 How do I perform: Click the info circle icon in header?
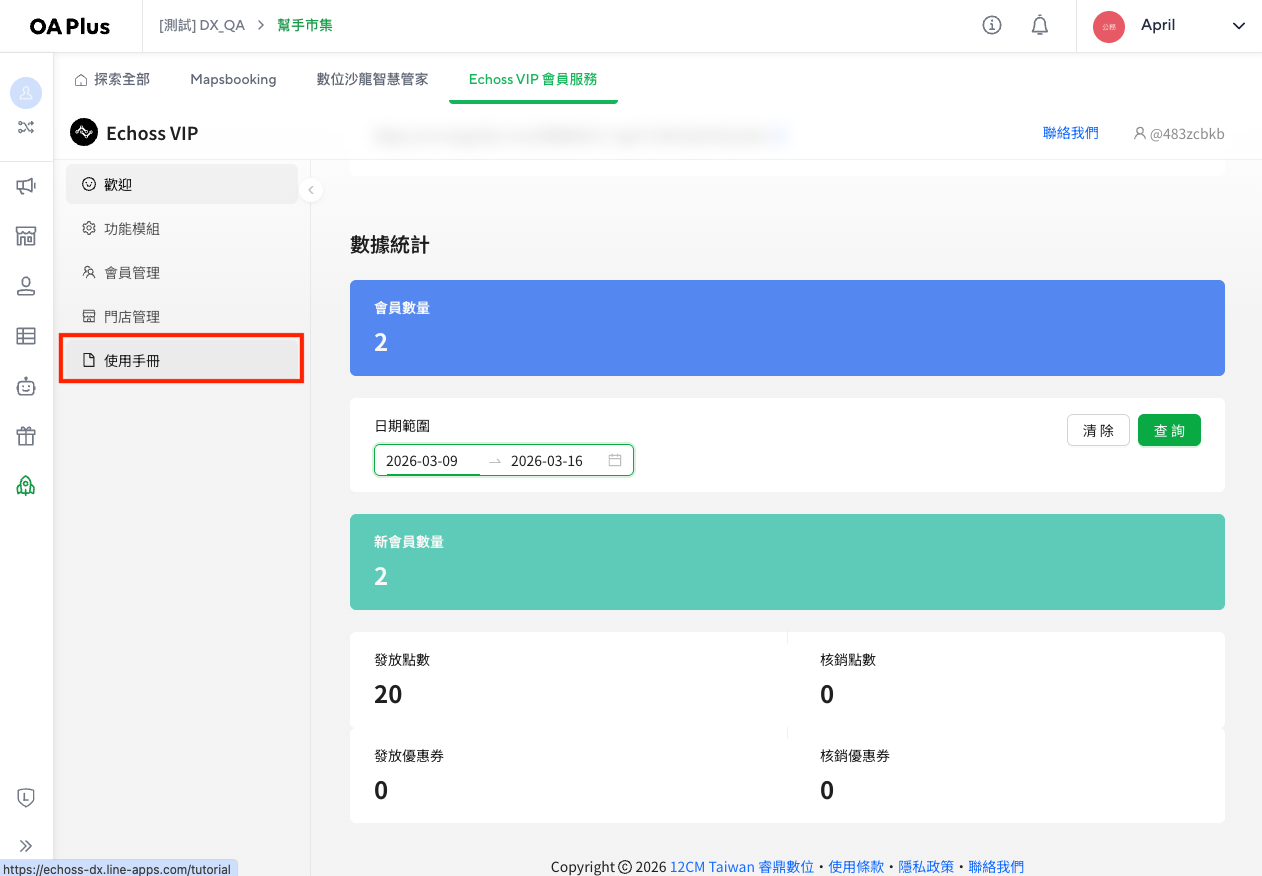coord(992,25)
